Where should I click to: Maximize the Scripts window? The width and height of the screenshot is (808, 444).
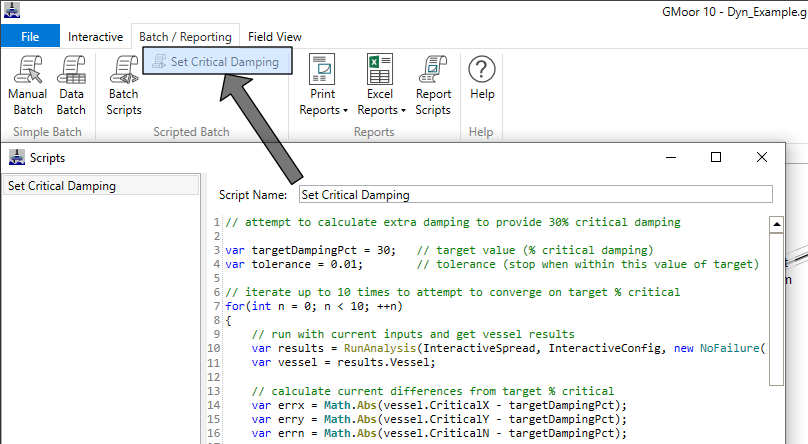(716, 157)
